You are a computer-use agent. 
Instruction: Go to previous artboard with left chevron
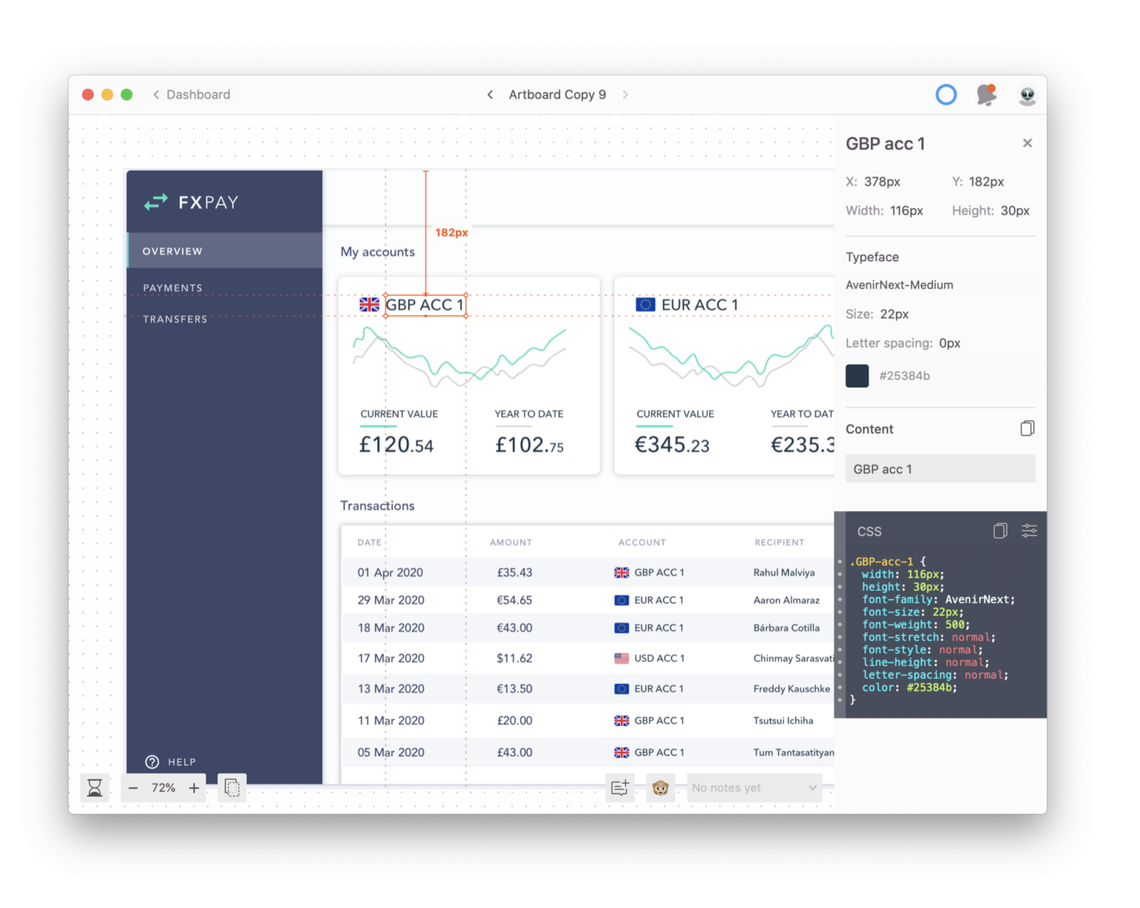(x=490, y=94)
